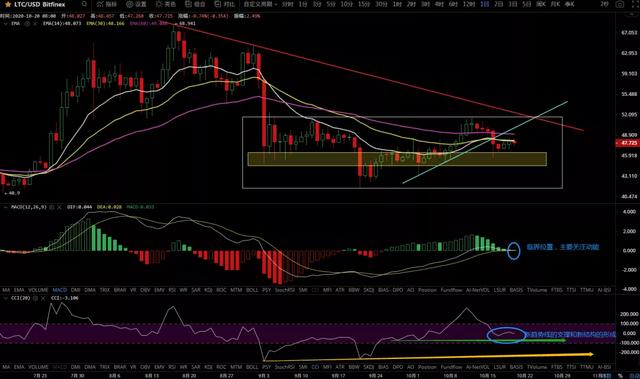Choose AI-BSI in the indicator row above the date axis
This screenshot has height=379, width=640.
pos(604,367)
